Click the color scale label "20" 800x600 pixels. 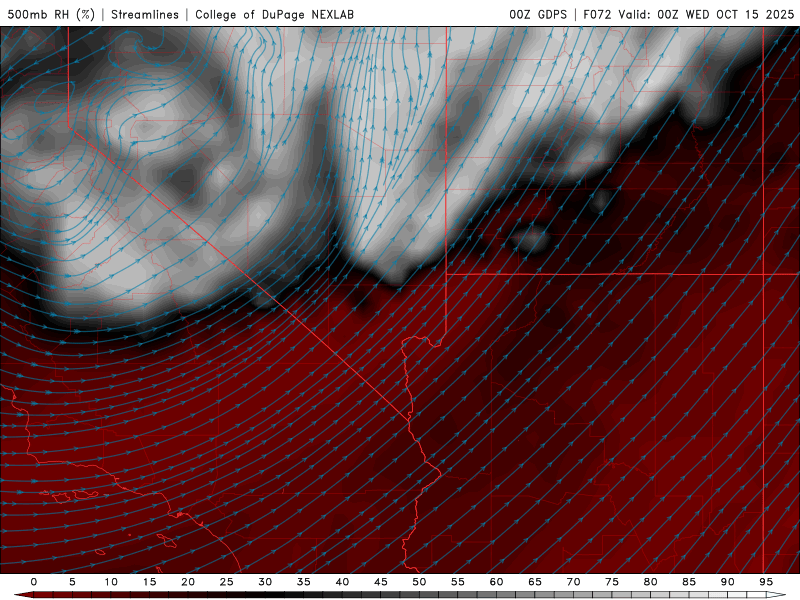(x=188, y=582)
